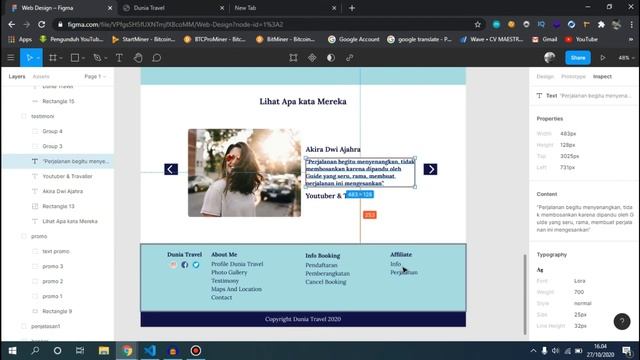Open the Pen tool dropdown arrow
The width and height of the screenshot is (640, 360).
point(105,58)
